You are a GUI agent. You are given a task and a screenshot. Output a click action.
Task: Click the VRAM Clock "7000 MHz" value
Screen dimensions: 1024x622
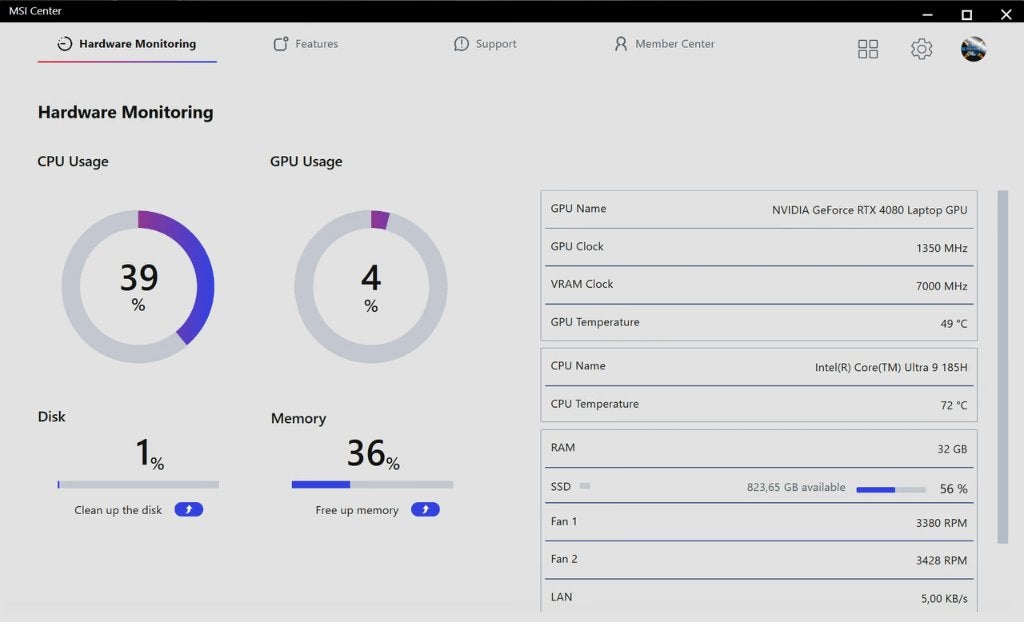point(942,286)
